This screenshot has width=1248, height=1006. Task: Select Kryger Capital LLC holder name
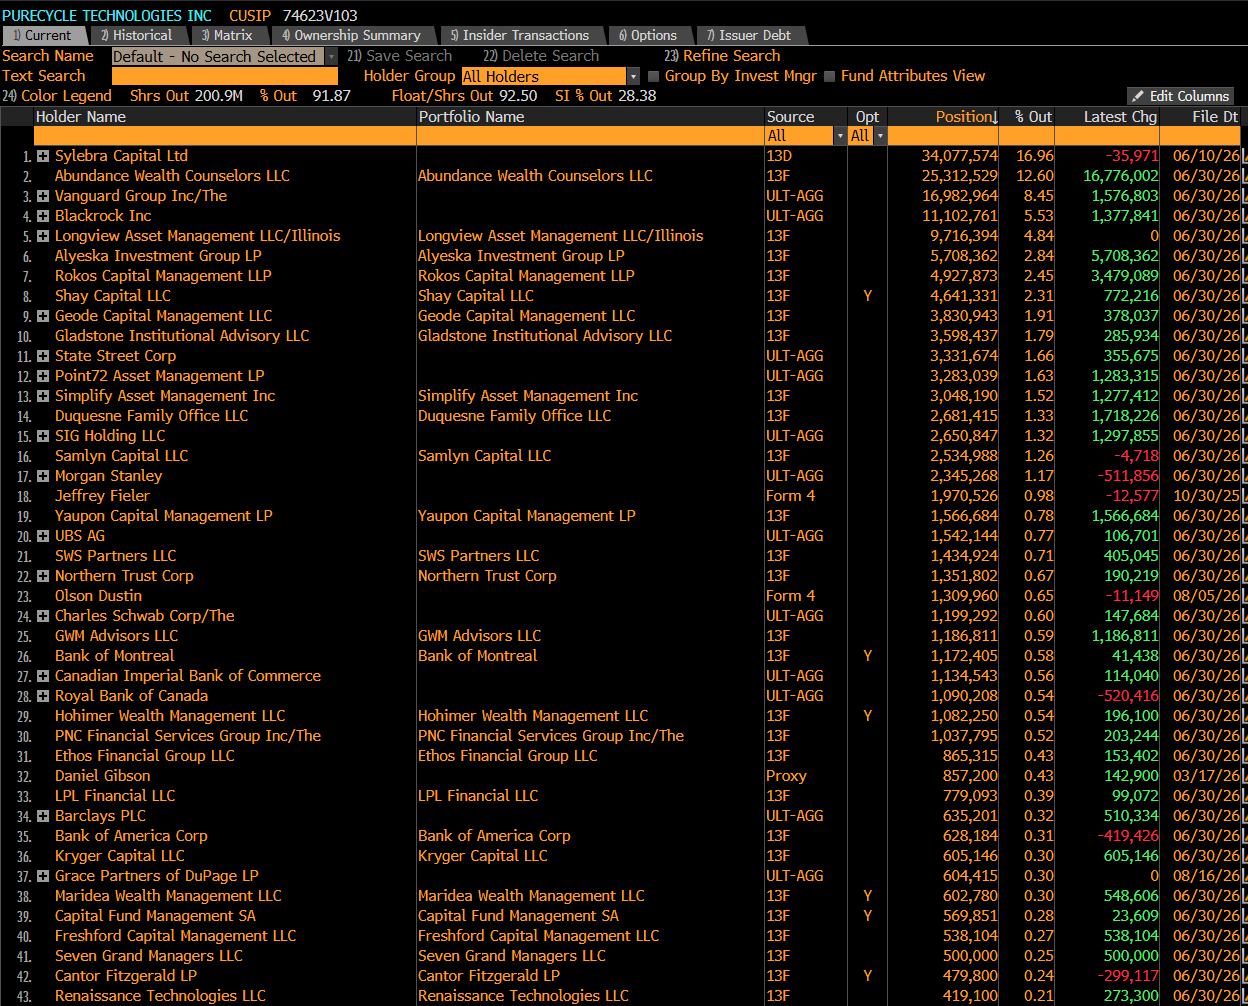[120, 856]
